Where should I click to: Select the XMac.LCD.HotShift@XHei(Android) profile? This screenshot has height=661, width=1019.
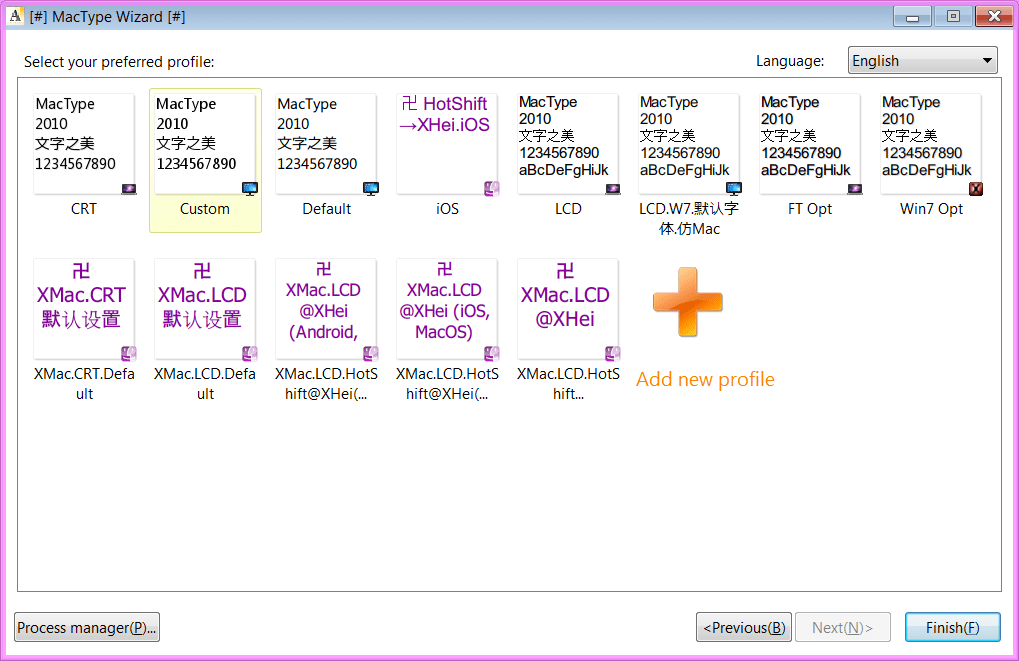coord(326,305)
